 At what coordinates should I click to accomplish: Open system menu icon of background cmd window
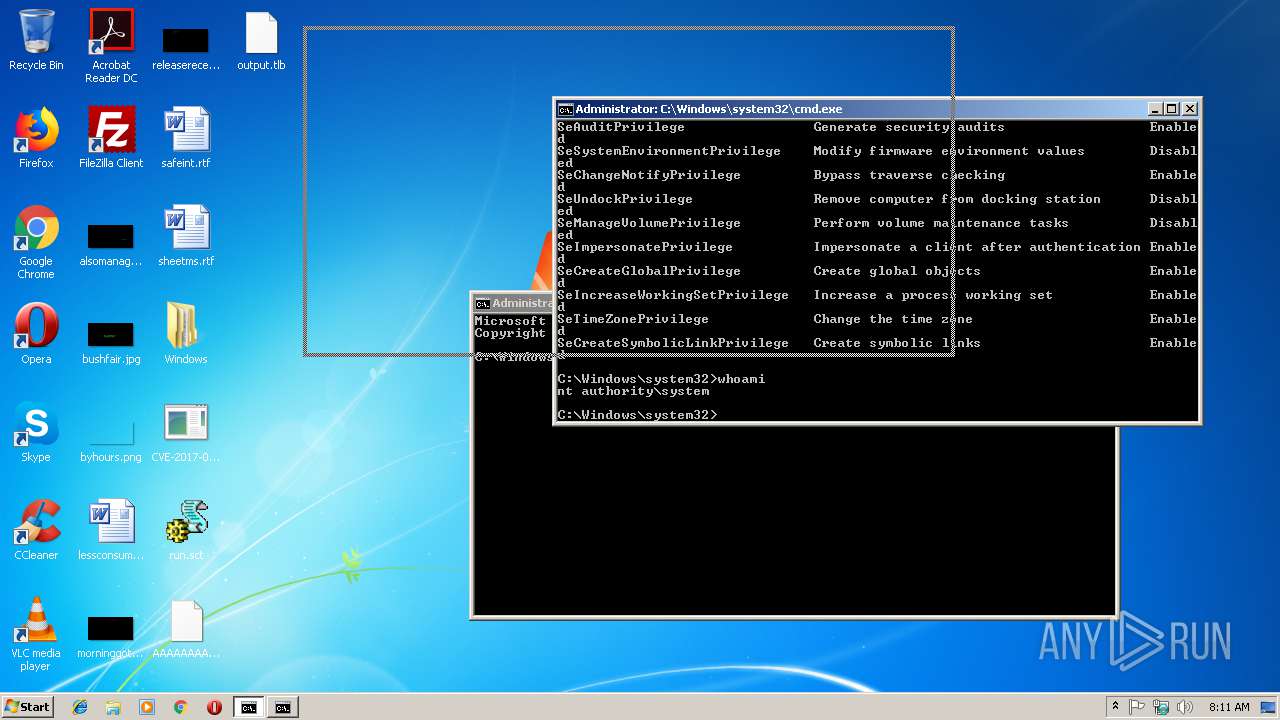pyautogui.click(x=482, y=303)
